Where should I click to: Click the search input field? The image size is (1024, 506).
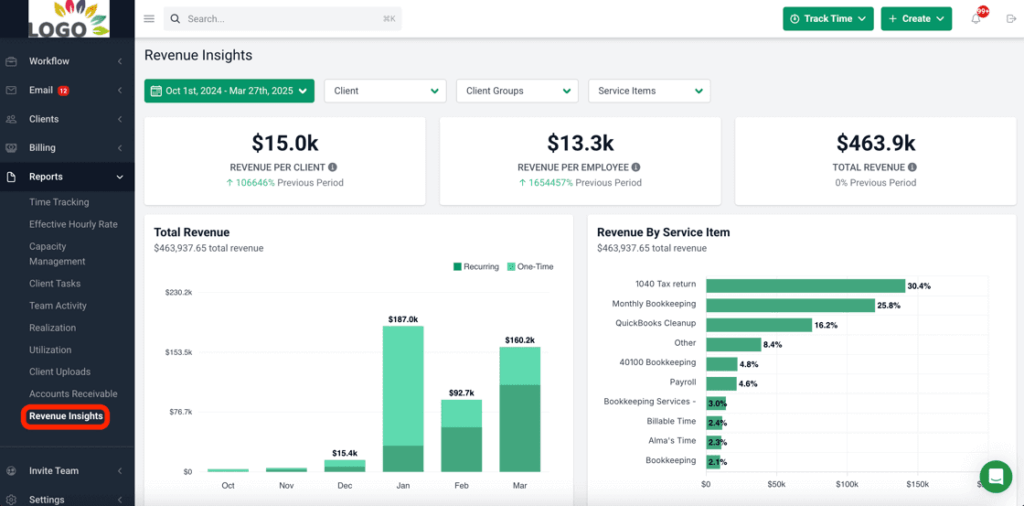[282, 19]
